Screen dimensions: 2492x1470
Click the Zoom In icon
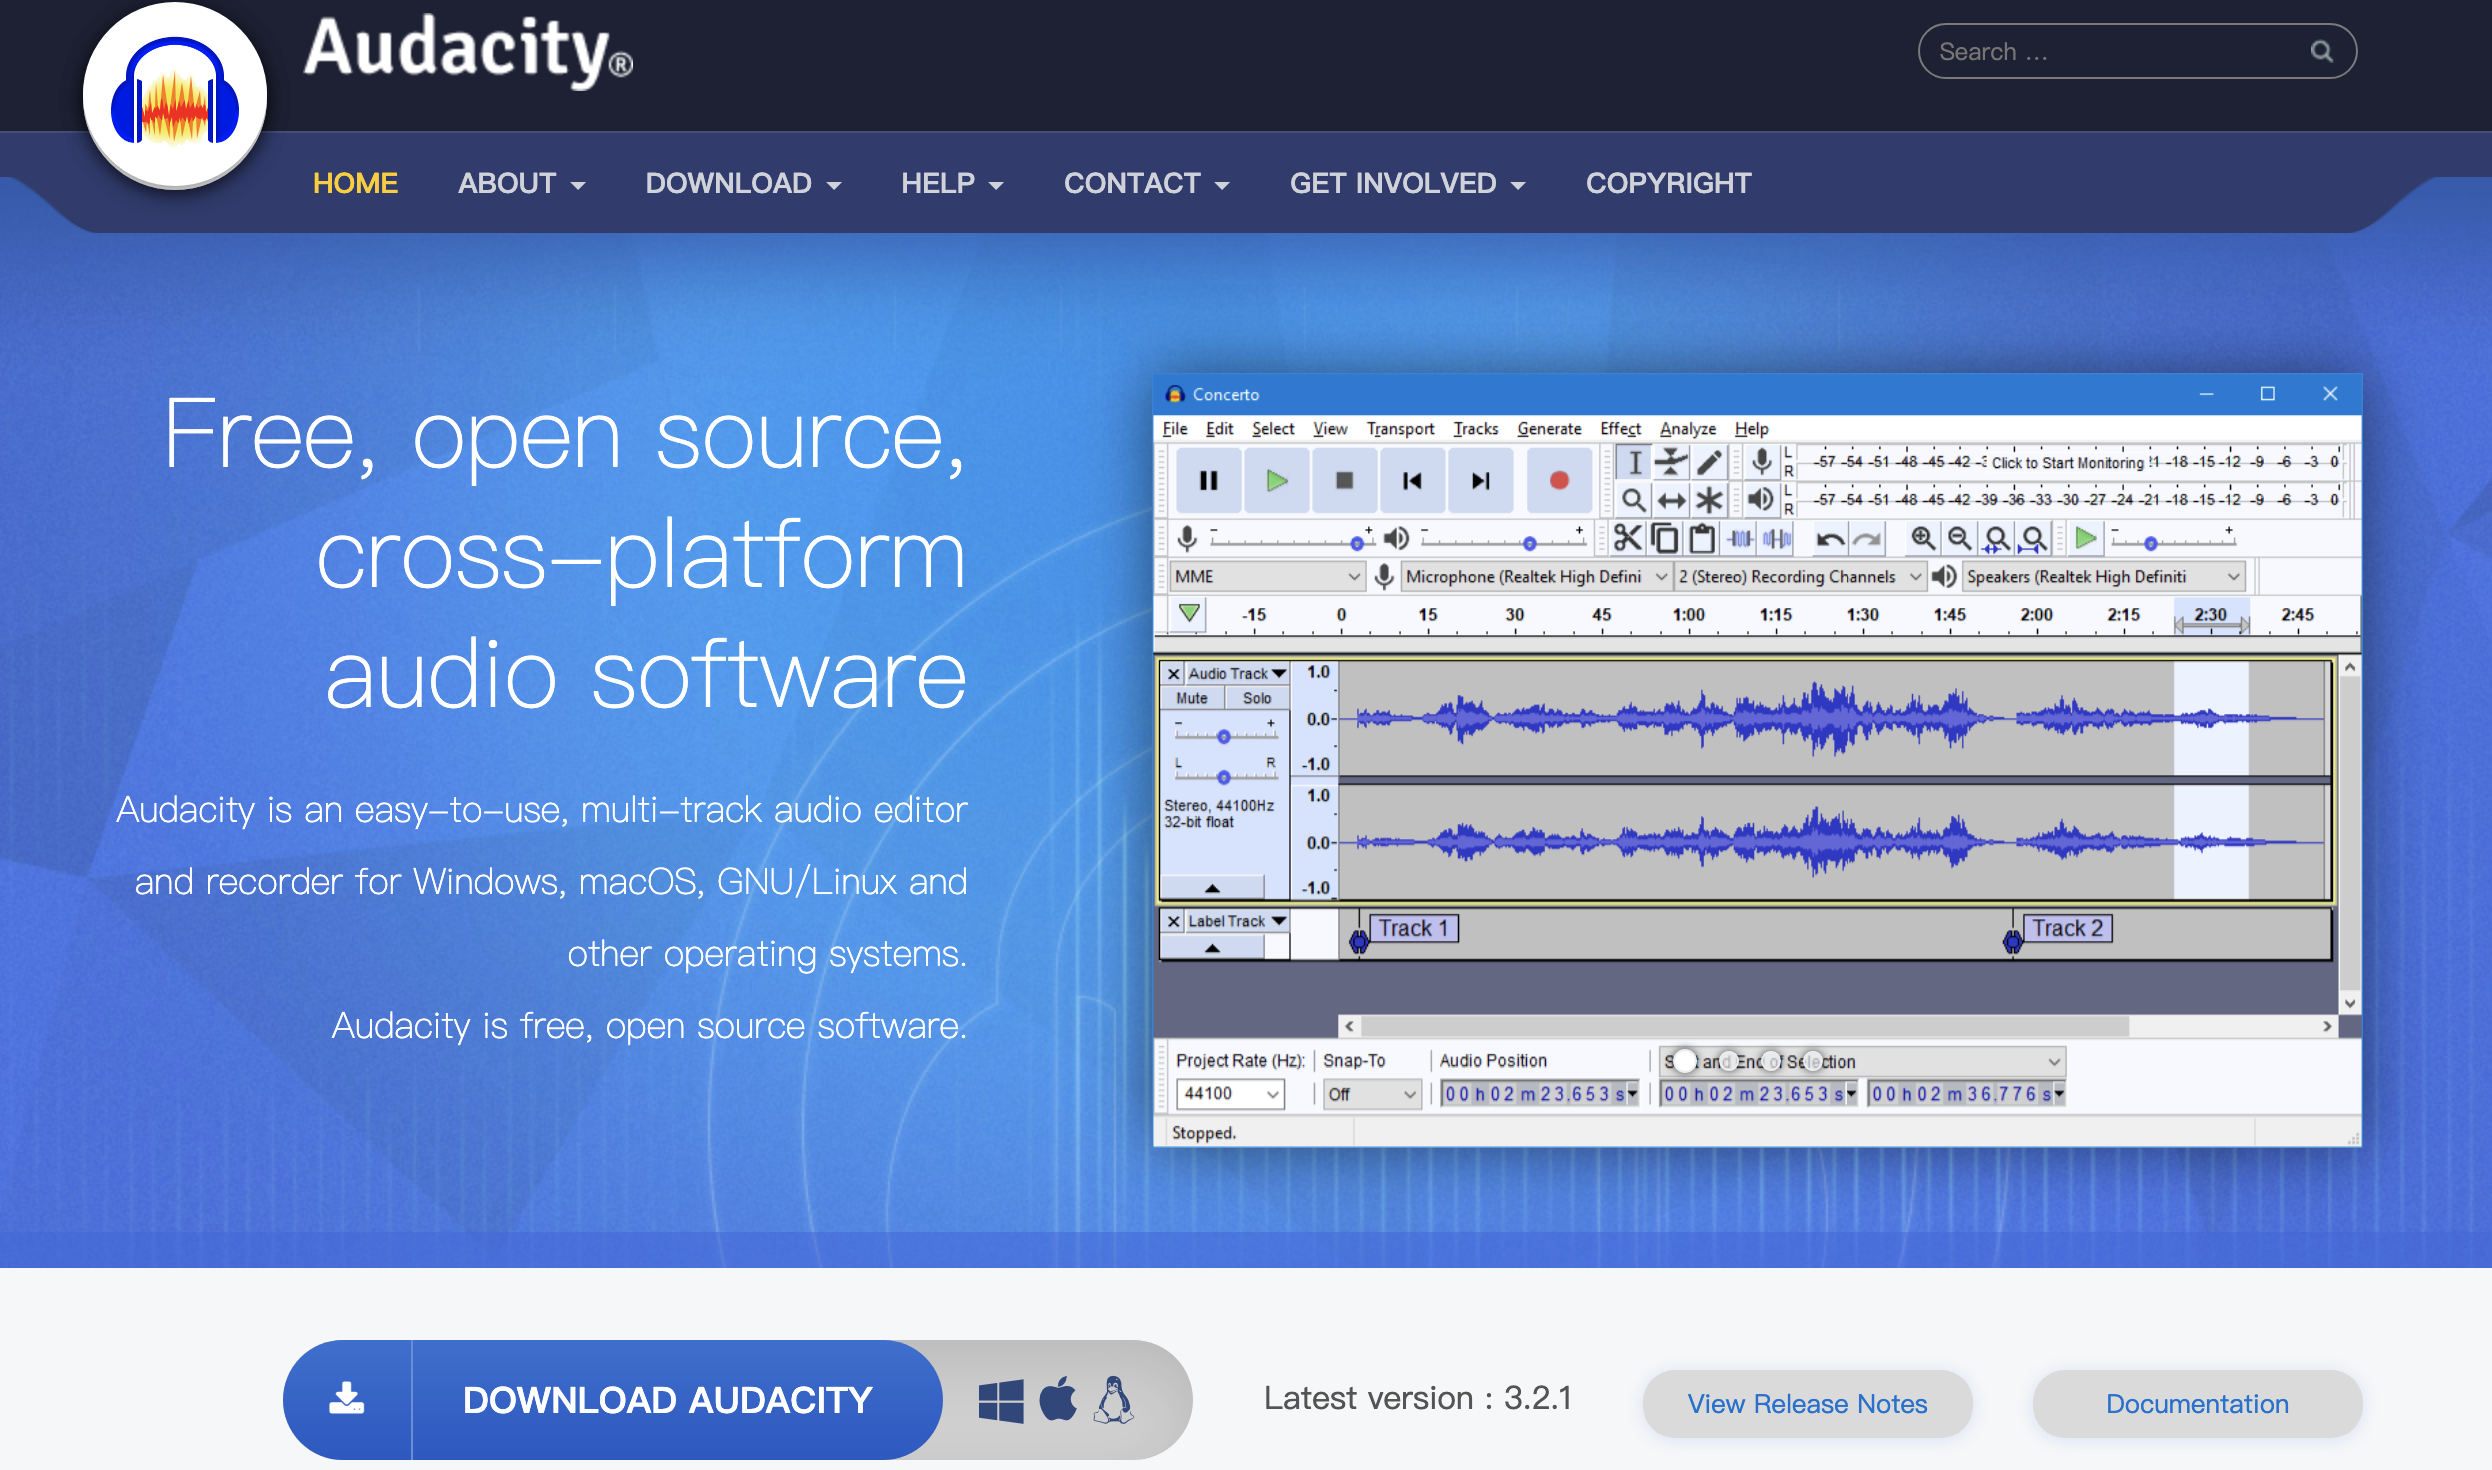pos(1922,539)
